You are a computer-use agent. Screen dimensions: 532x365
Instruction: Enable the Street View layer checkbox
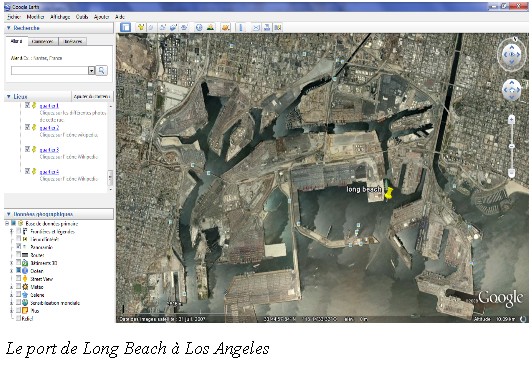(19, 278)
